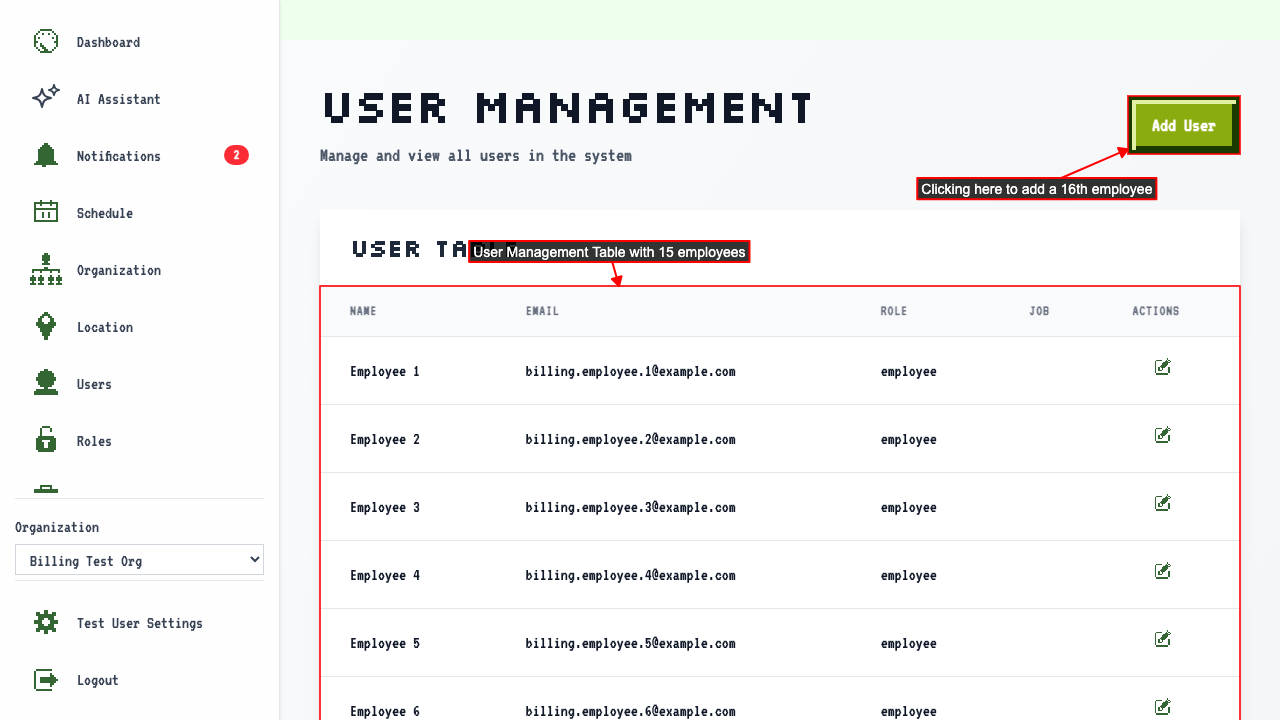The height and width of the screenshot is (720, 1280).
Task: Click the JOB column header
Action: [1039, 311]
